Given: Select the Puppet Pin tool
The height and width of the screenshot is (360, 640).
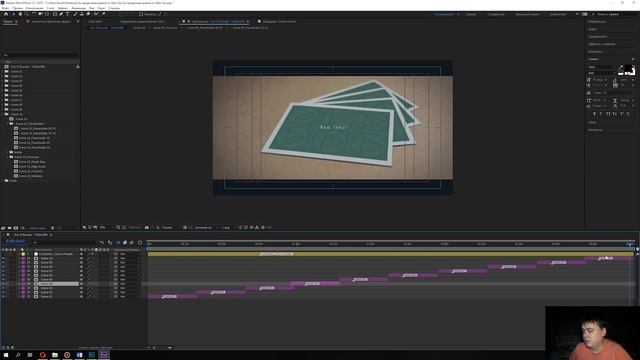Looking at the screenshot, I should (x=104, y=14).
